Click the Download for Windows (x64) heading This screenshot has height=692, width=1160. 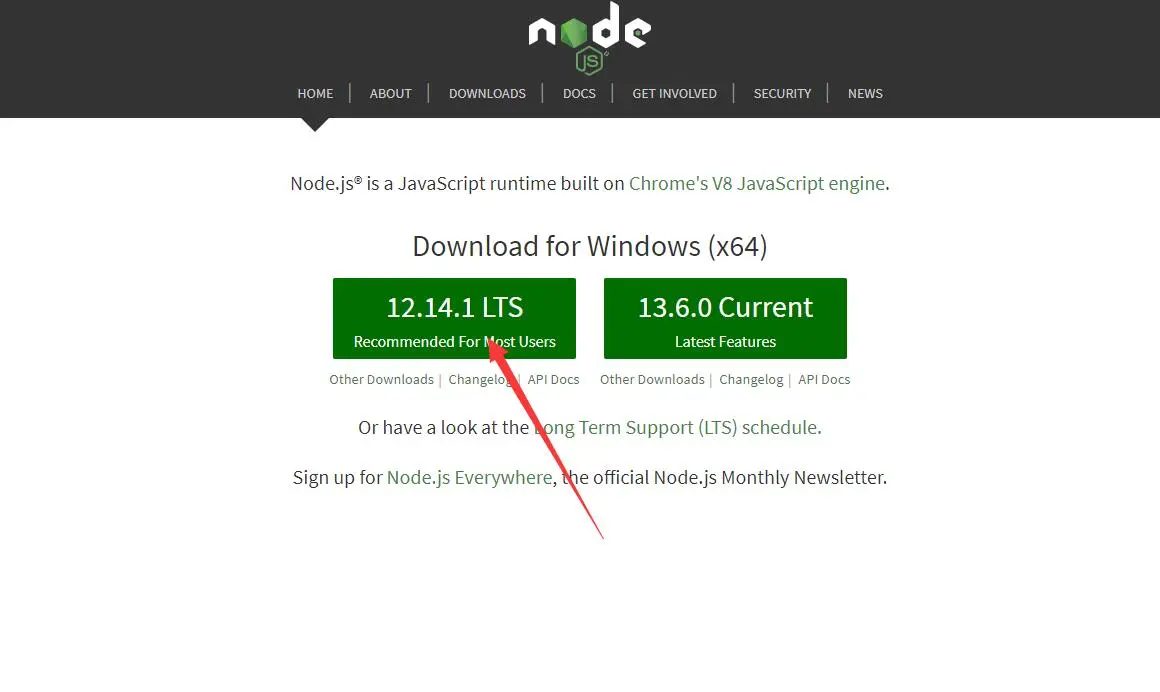pyautogui.click(x=590, y=246)
